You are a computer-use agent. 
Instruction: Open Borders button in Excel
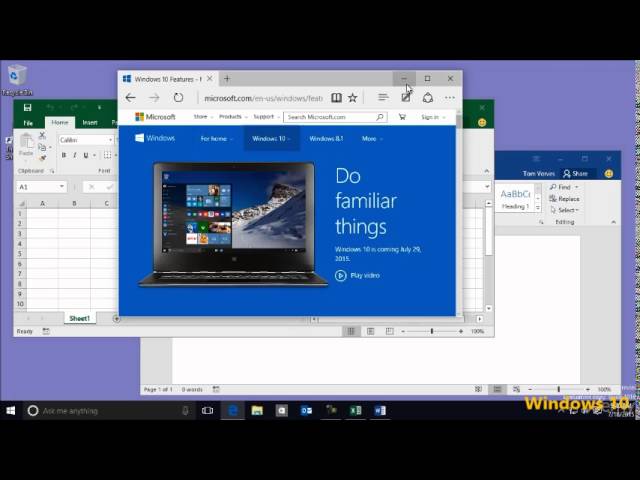click(107, 155)
